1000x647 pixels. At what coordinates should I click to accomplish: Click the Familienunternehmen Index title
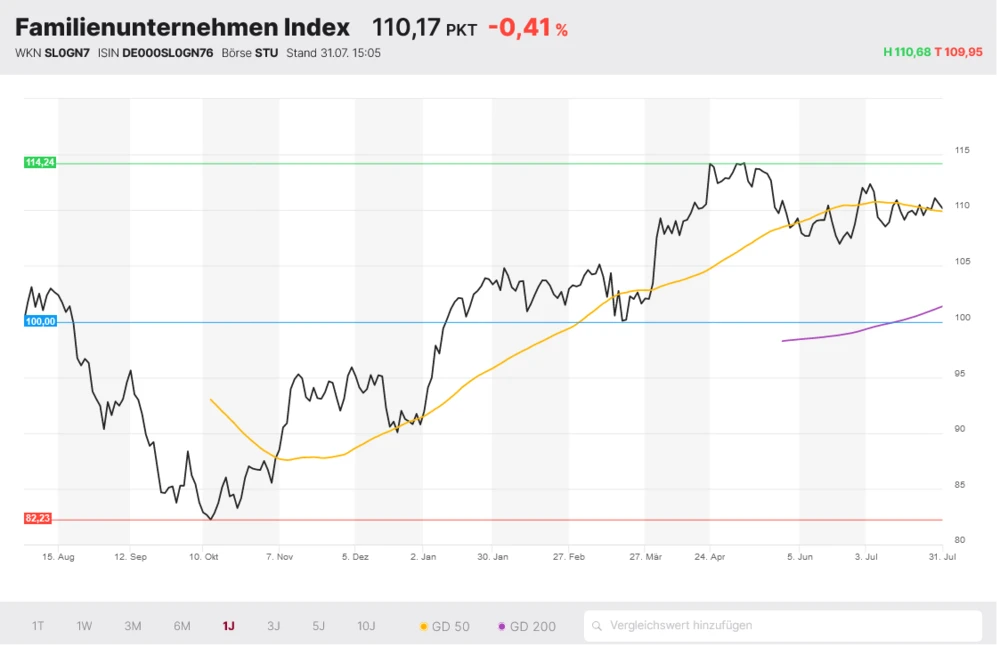(x=182, y=28)
